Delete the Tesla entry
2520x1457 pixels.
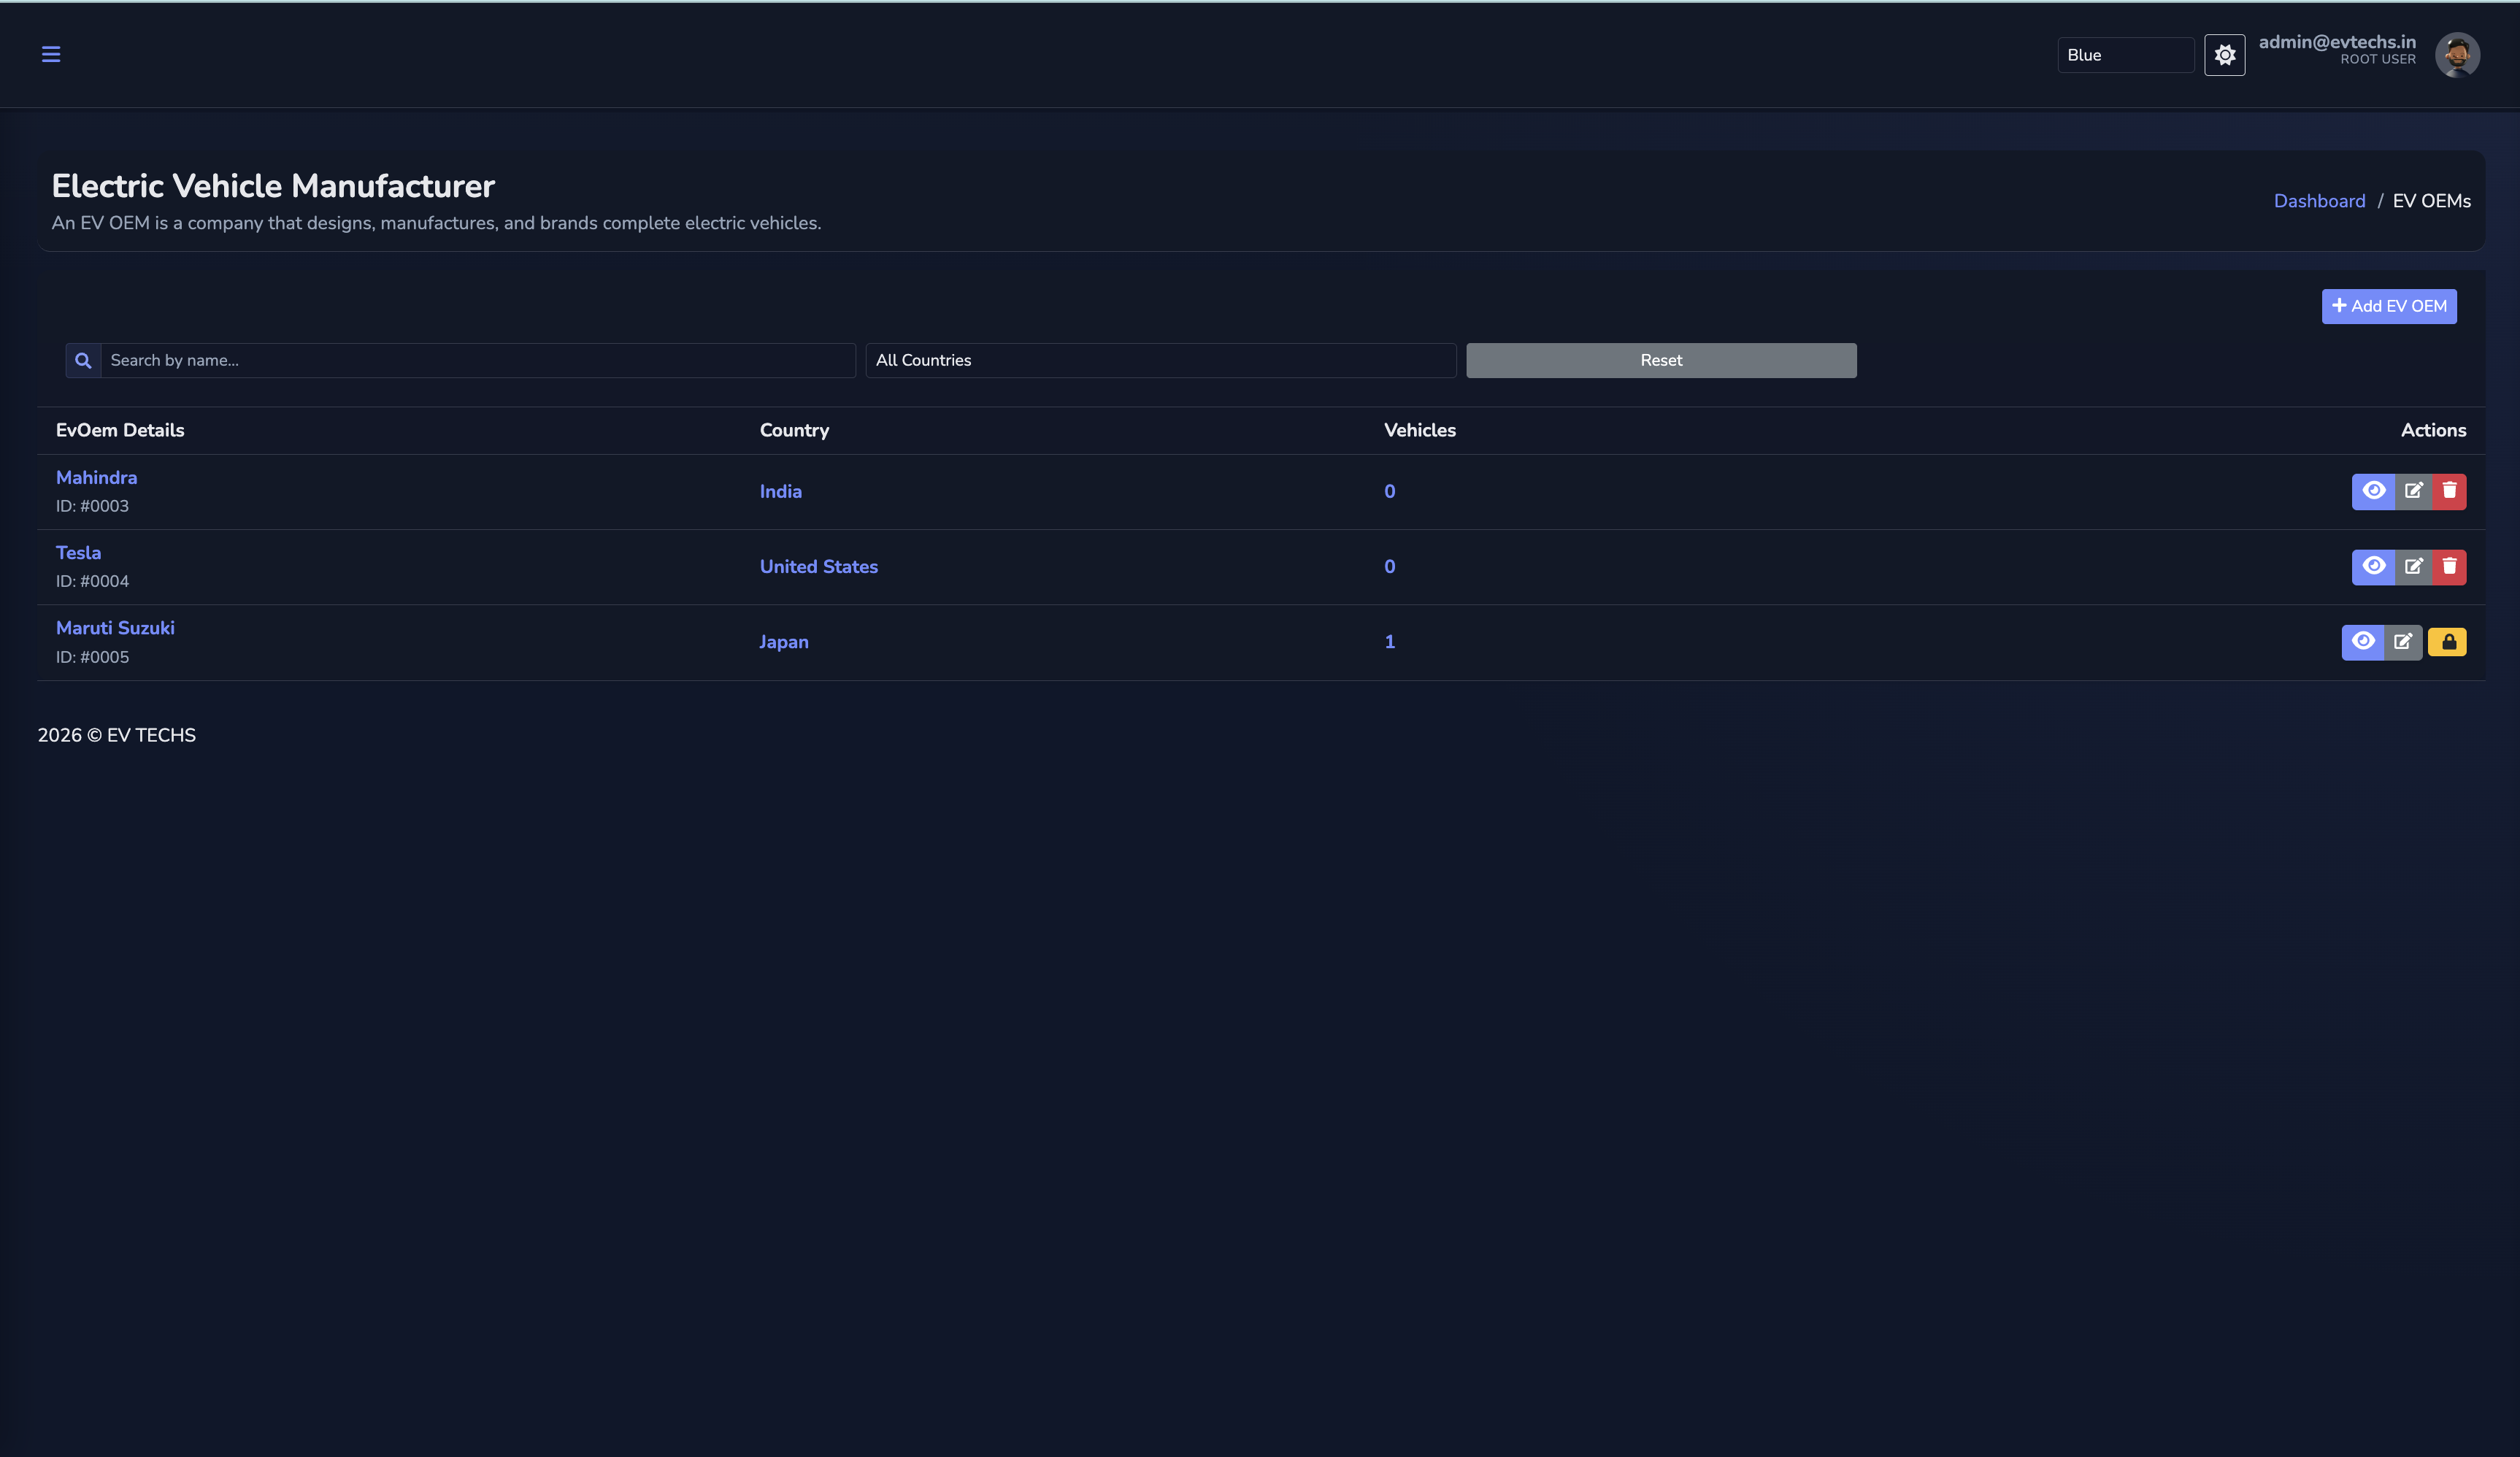(x=2449, y=567)
